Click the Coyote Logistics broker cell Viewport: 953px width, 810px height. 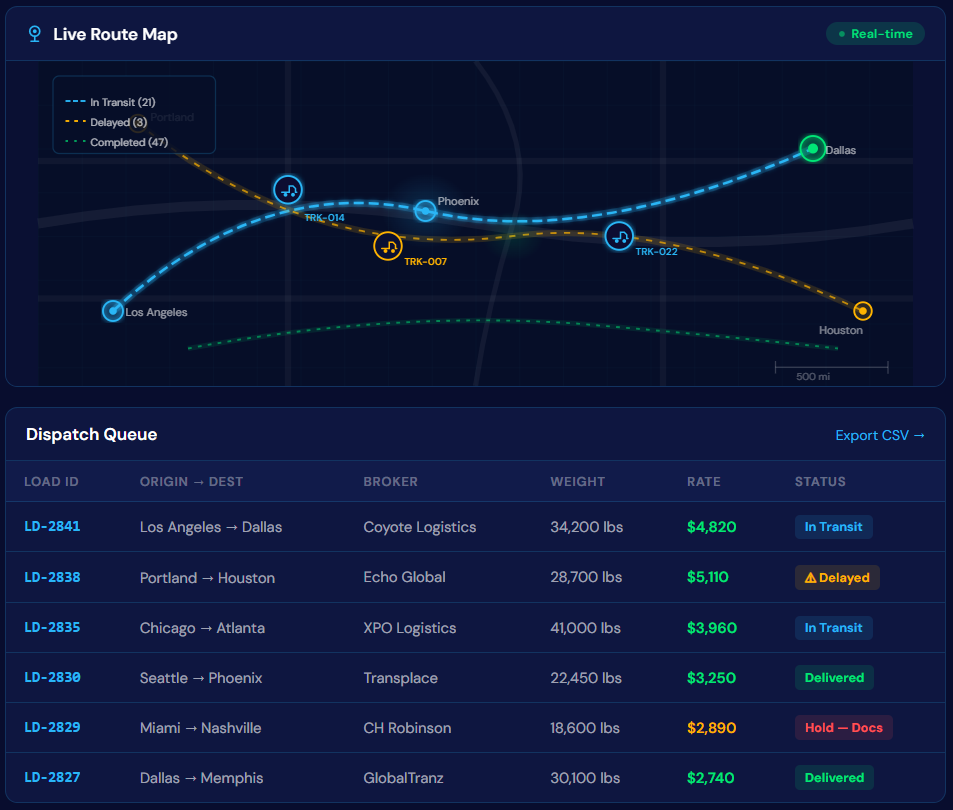coord(419,527)
